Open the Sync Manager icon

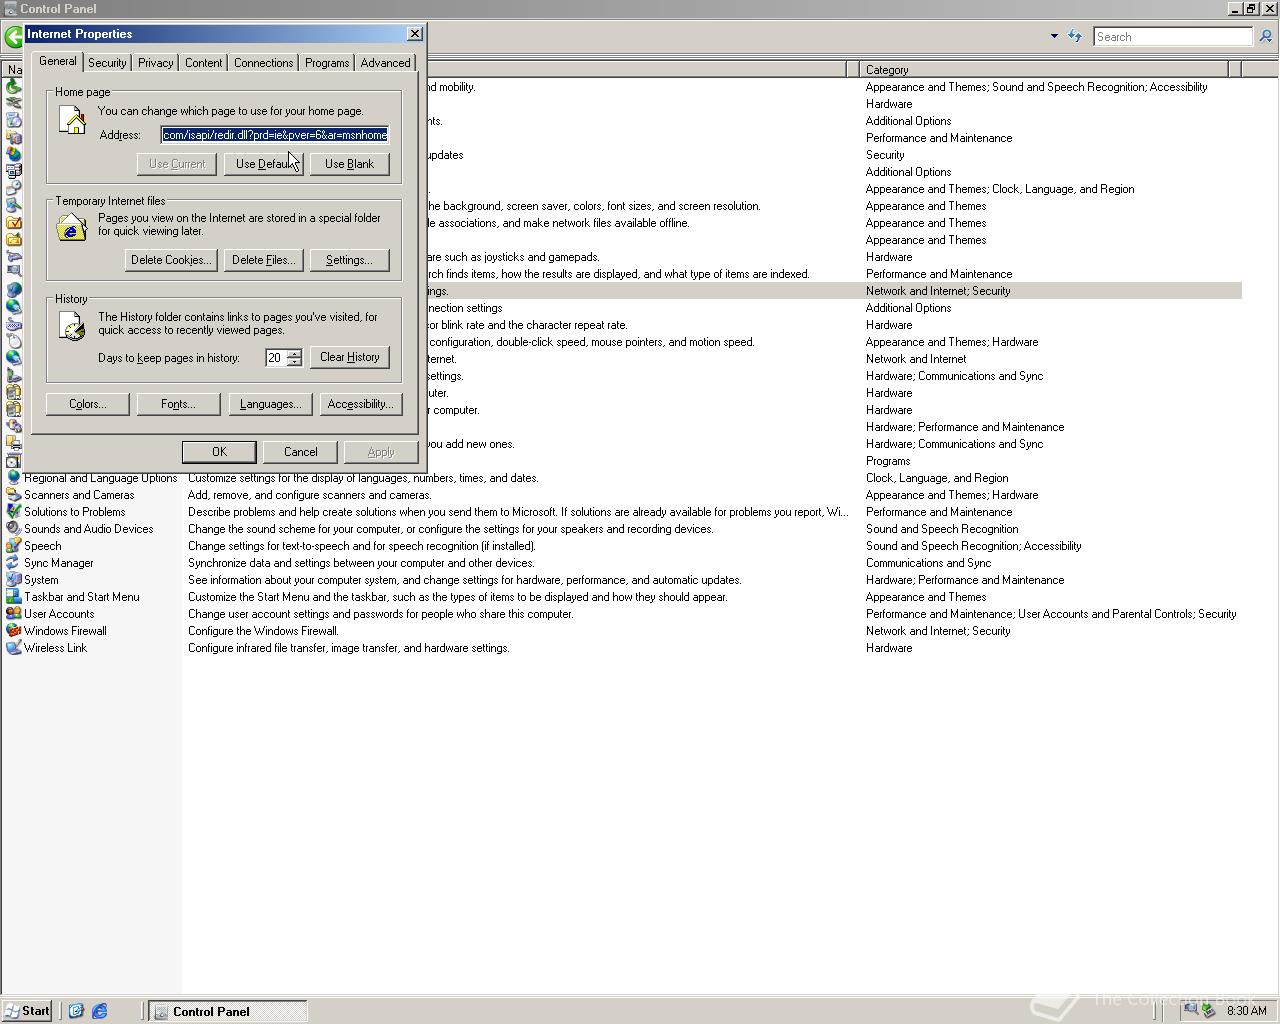click(13, 563)
